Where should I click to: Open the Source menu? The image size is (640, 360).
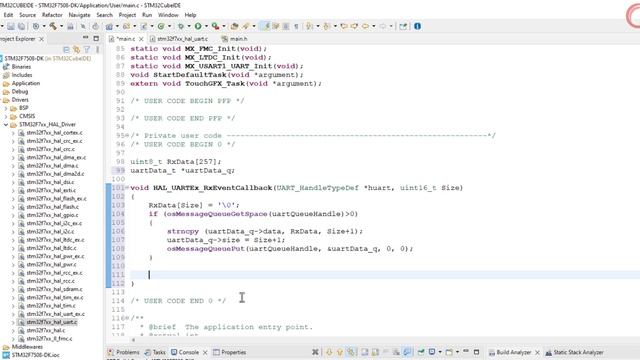tap(27, 15)
